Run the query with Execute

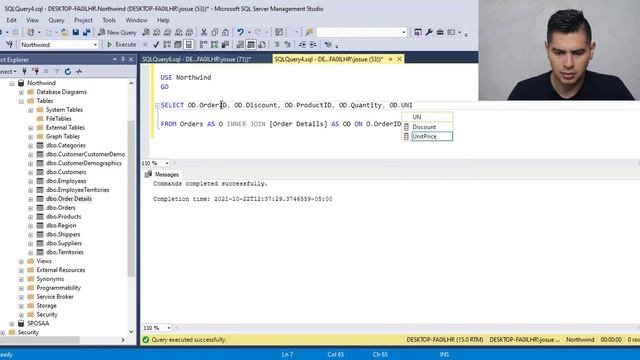(x=121, y=44)
